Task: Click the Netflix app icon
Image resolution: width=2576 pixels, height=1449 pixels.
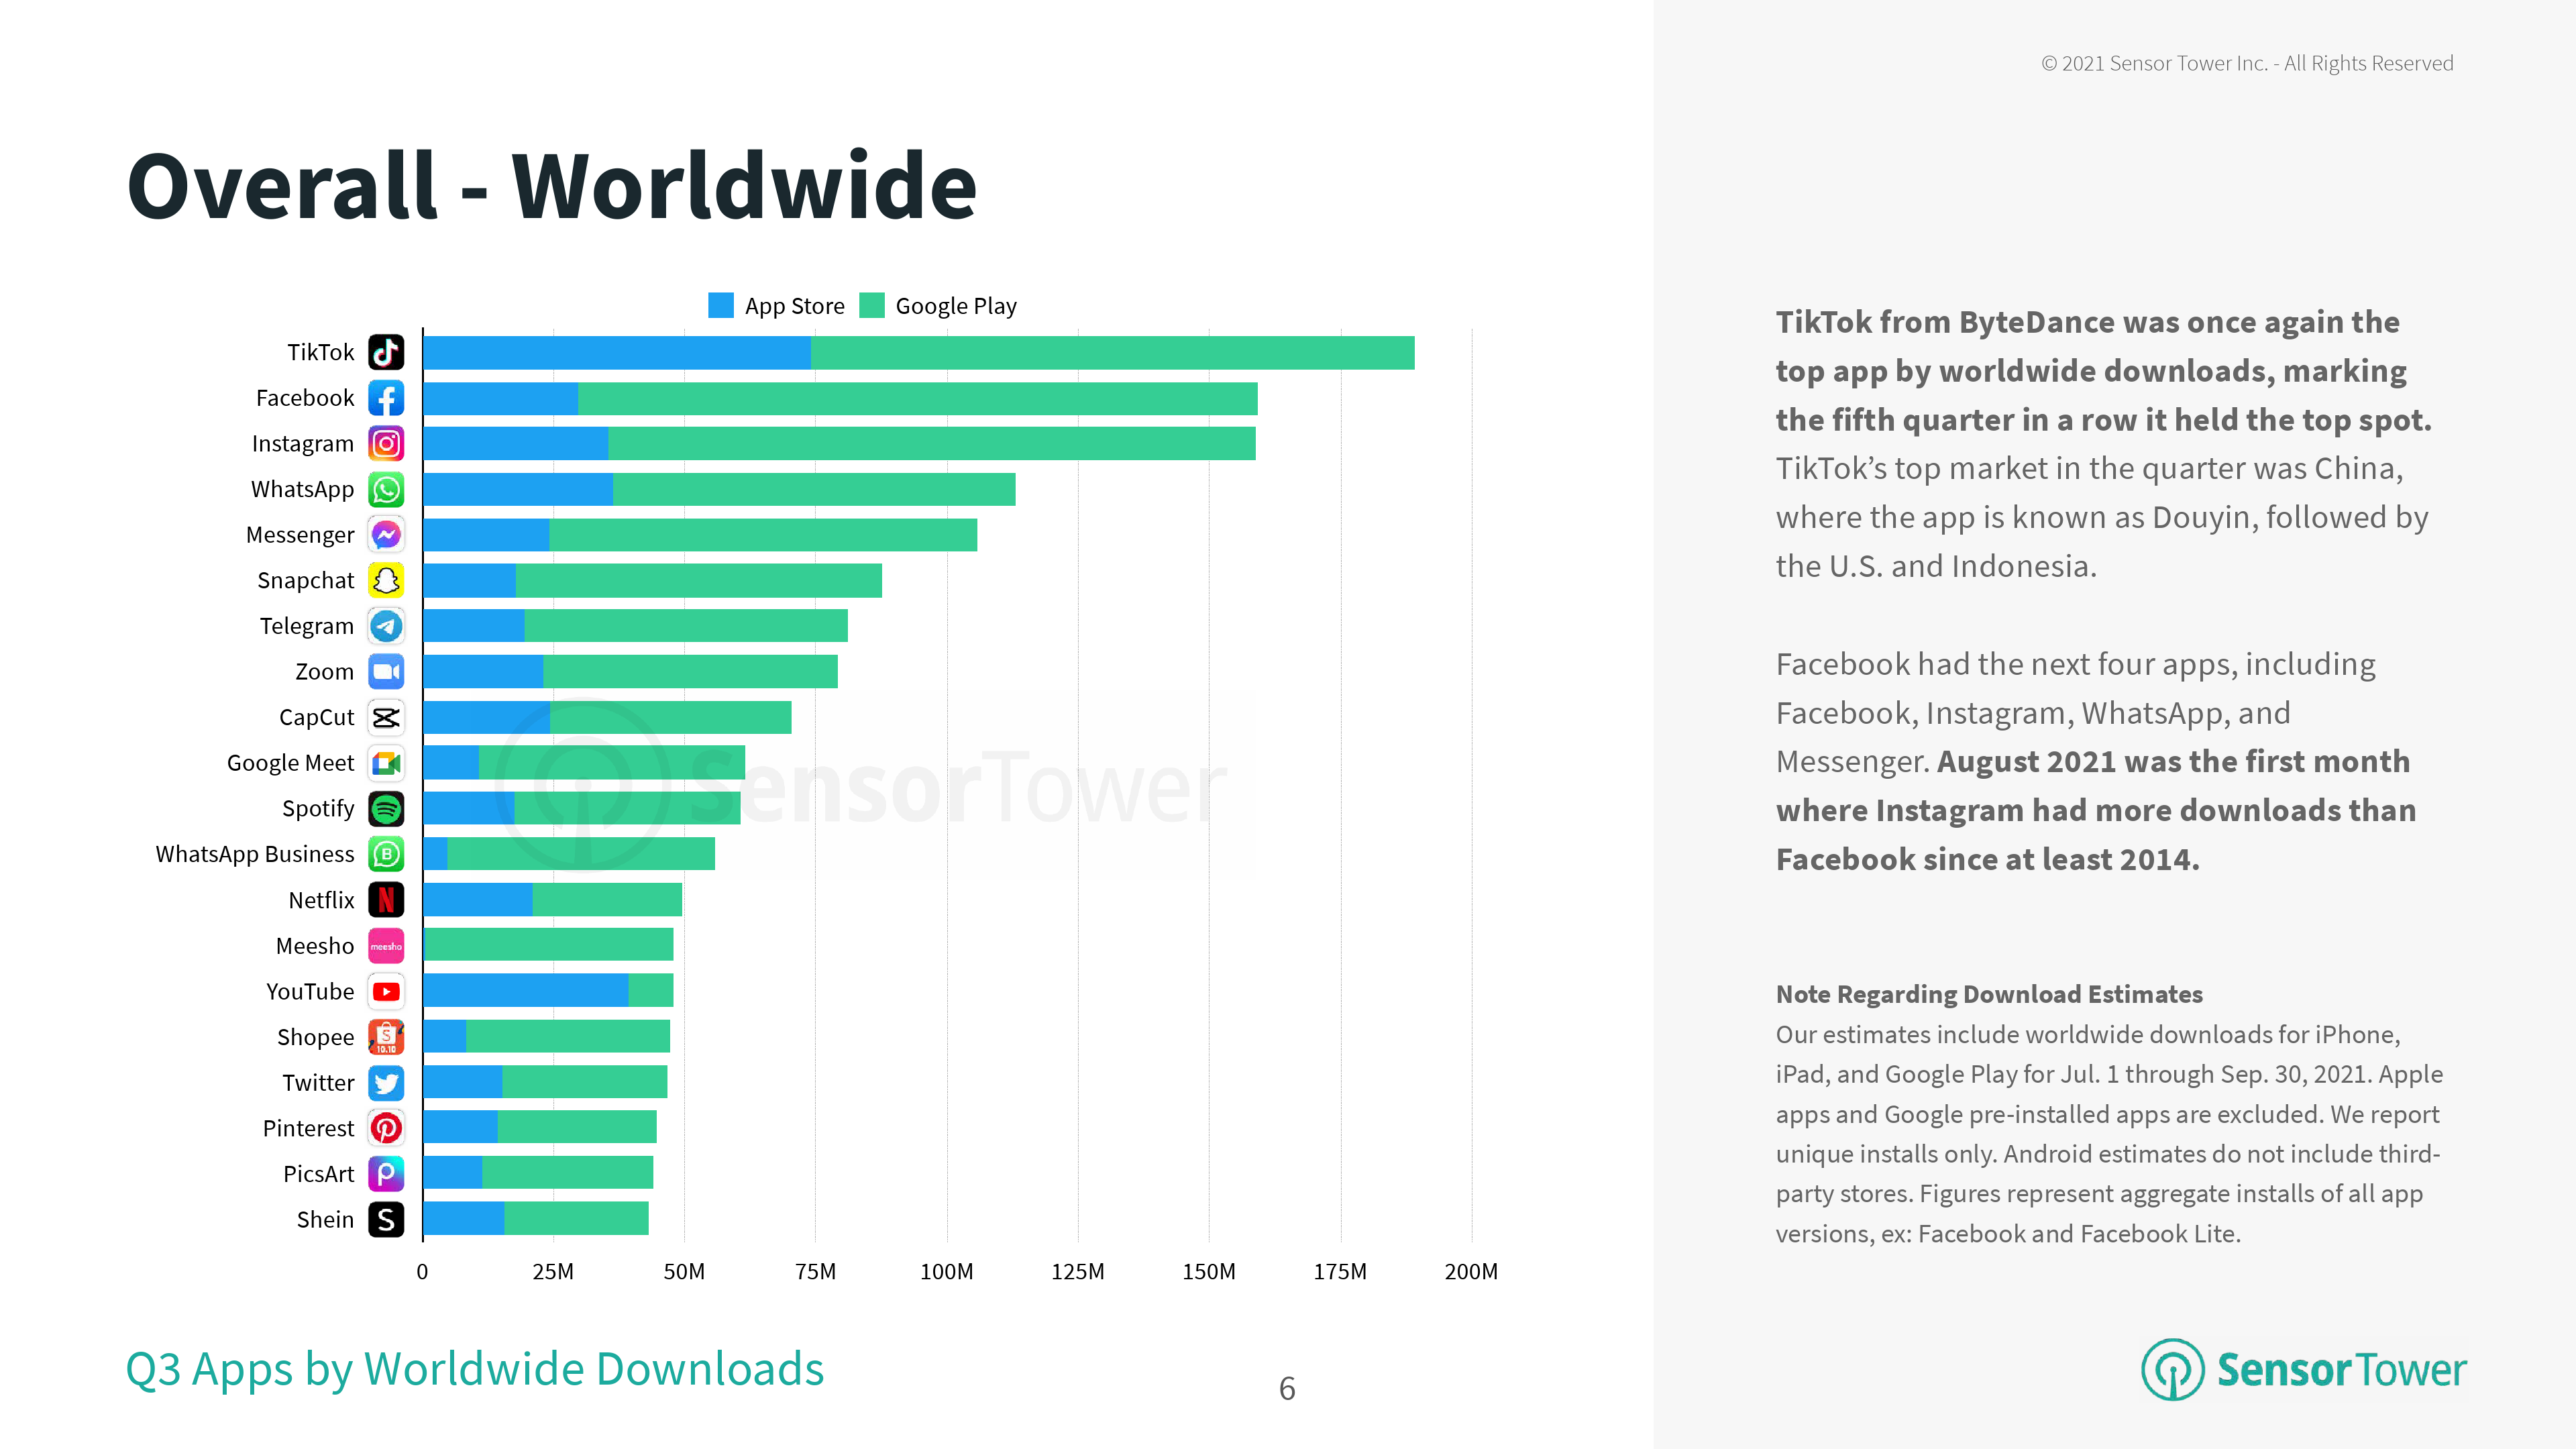Action: pos(386,900)
